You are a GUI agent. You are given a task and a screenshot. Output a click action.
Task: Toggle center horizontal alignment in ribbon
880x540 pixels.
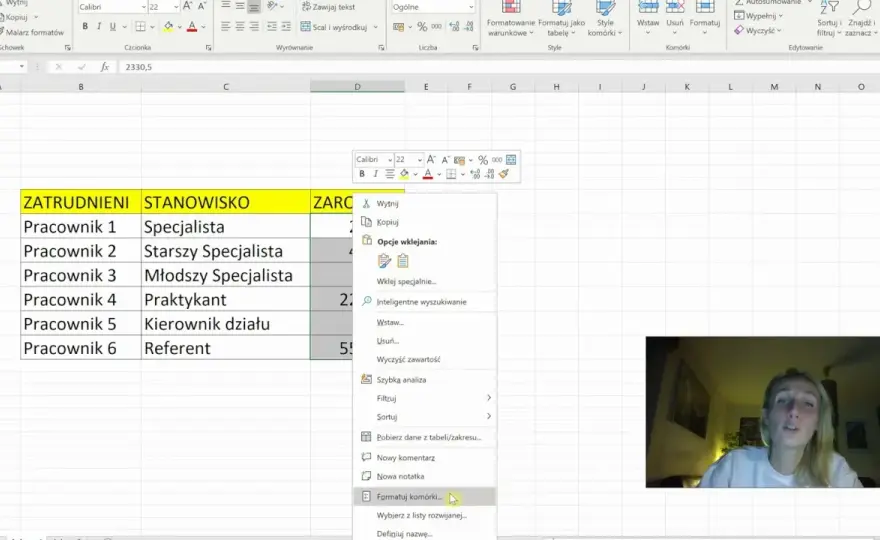click(240, 26)
